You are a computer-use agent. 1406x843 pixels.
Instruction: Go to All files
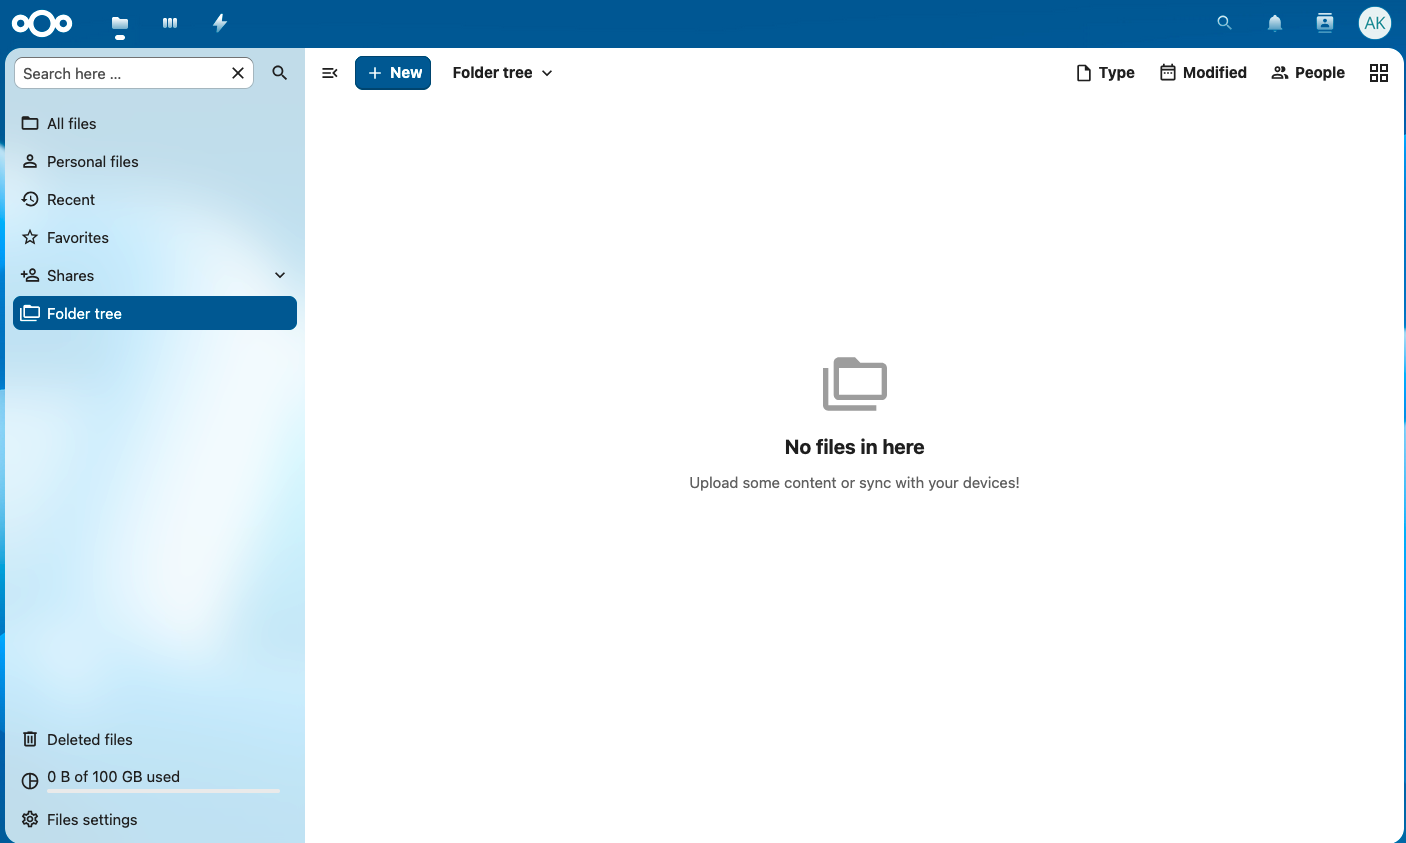[x=72, y=124]
